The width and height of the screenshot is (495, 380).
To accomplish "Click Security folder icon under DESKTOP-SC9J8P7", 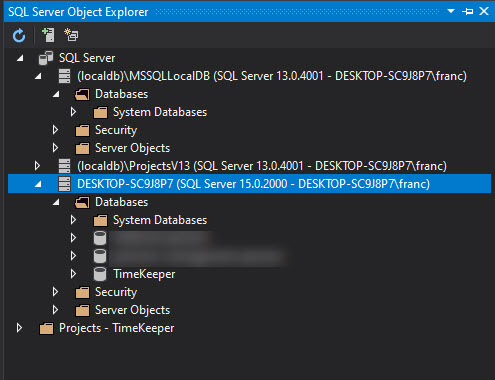I will point(82,292).
